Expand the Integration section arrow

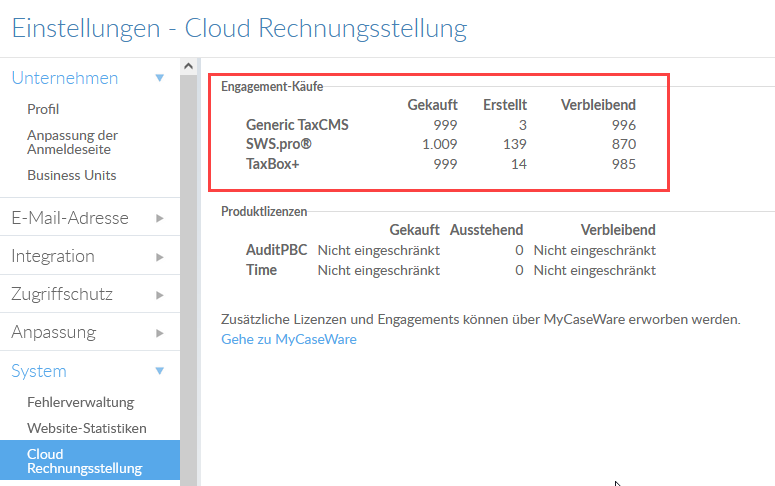[160, 257]
